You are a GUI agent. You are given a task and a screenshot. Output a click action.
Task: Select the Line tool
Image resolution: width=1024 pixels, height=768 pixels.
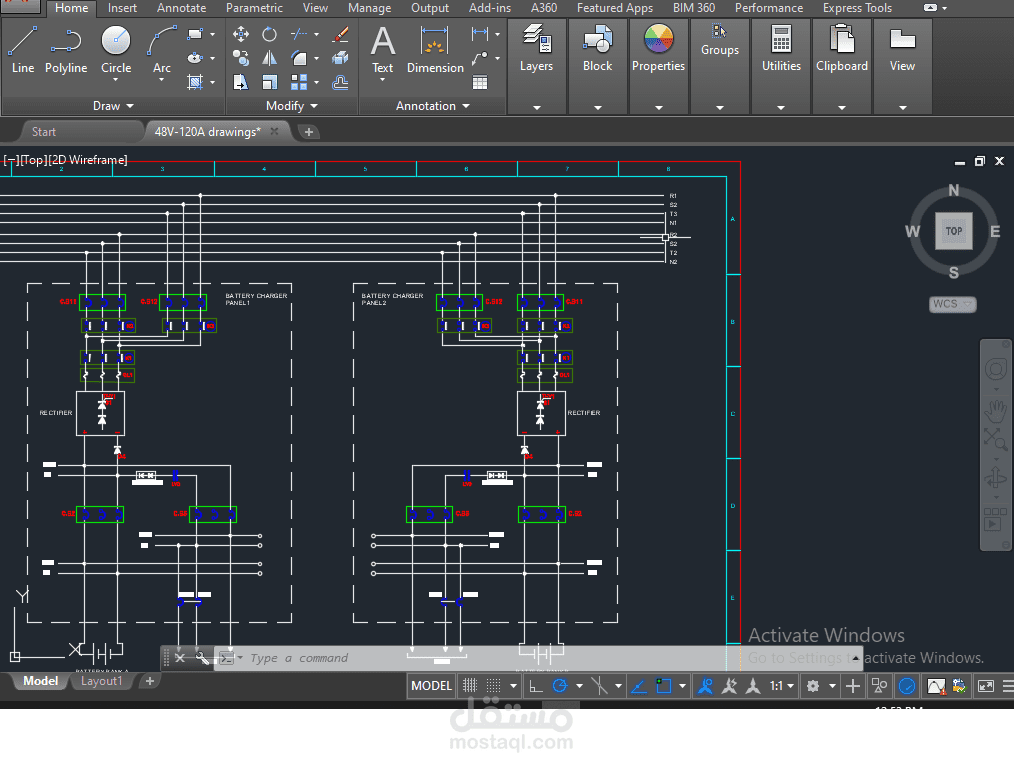tap(23, 50)
